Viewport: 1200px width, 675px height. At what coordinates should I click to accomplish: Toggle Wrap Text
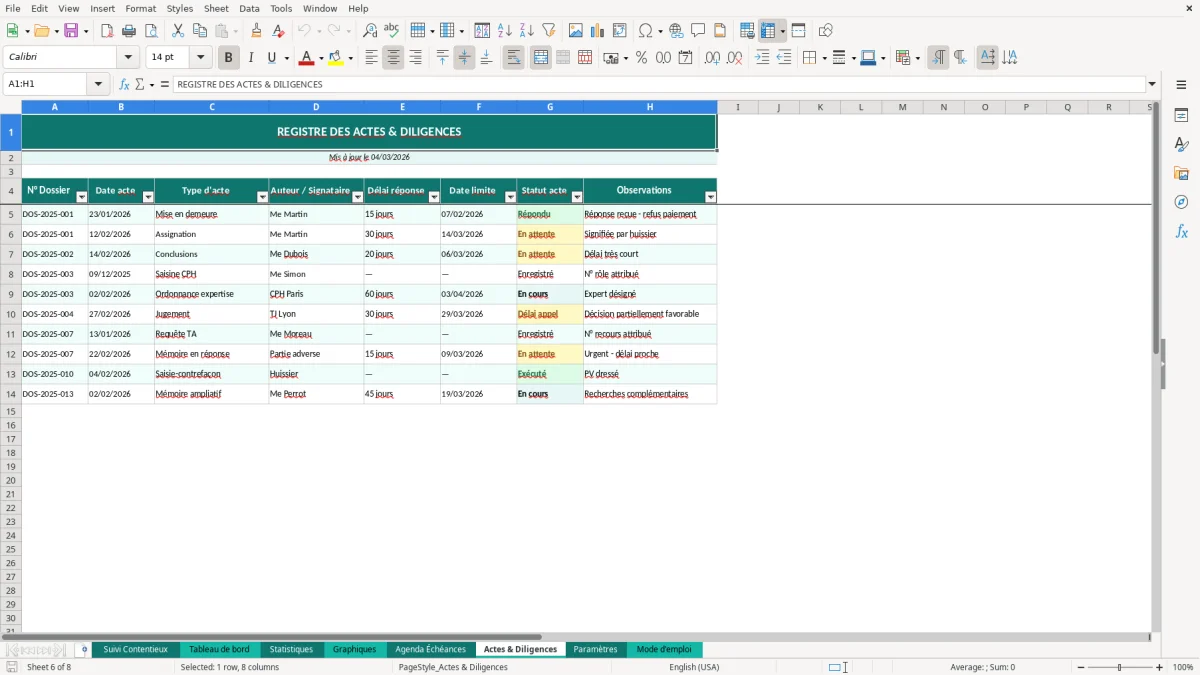pos(513,58)
